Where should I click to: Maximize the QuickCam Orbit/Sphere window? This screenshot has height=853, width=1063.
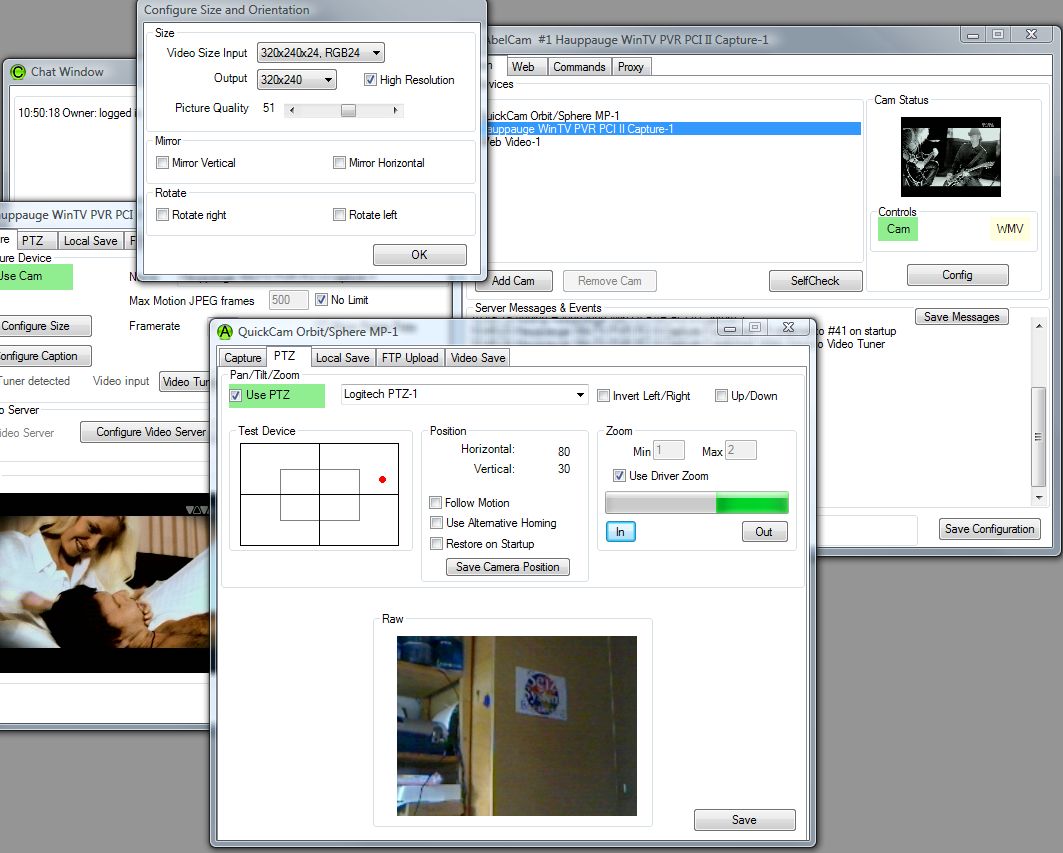click(x=755, y=328)
